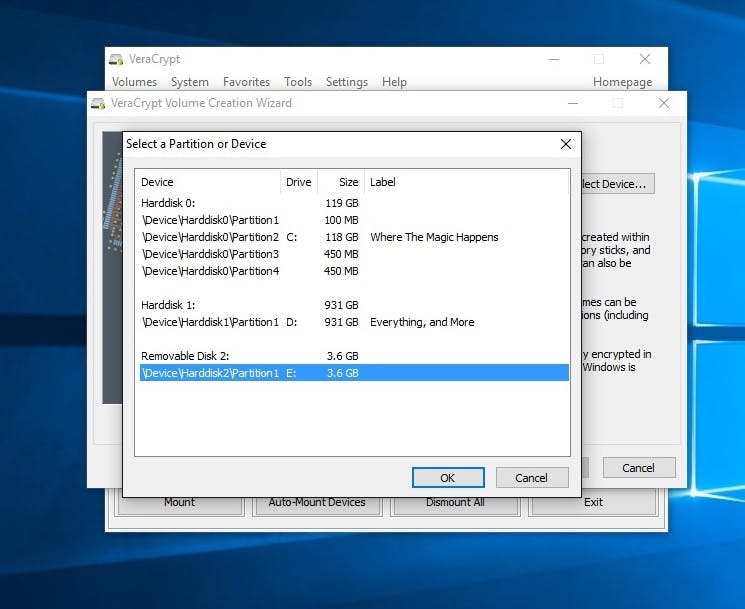This screenshot has width=745, height=609.
Task: Click the VeraCrypt icon in the main title bar
Action: pos(117,59)
